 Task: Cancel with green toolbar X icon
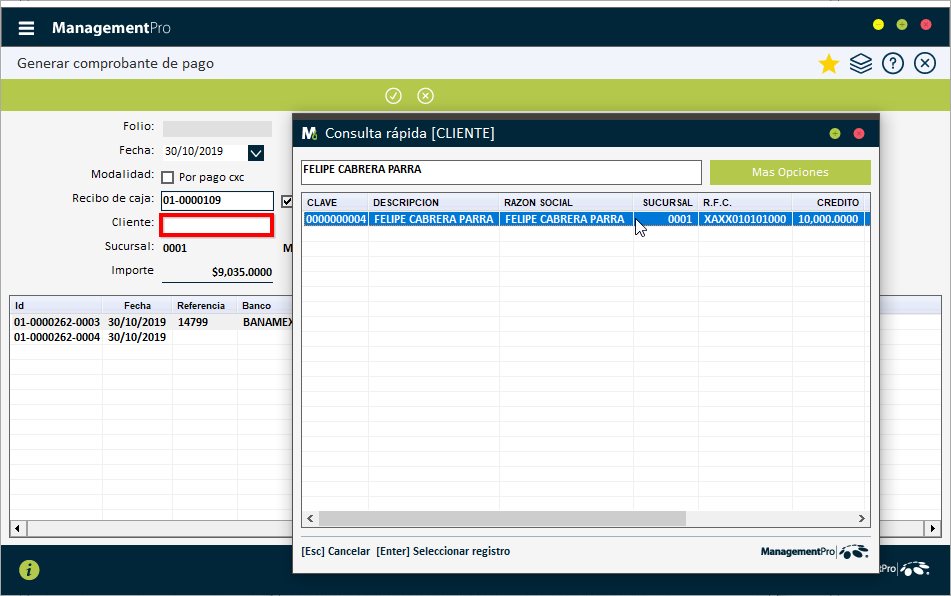pyautogui.click(x=425, y=96)
